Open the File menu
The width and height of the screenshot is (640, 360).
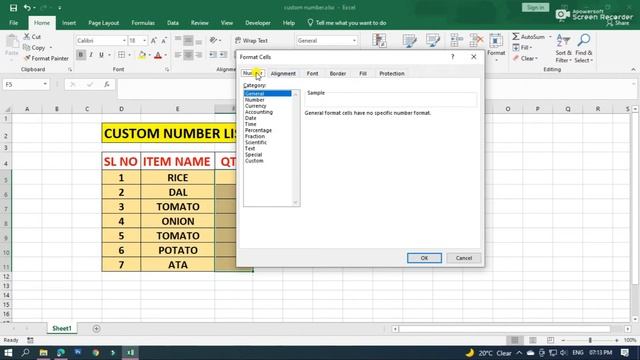pyautogui.click(x=13, y=23)
